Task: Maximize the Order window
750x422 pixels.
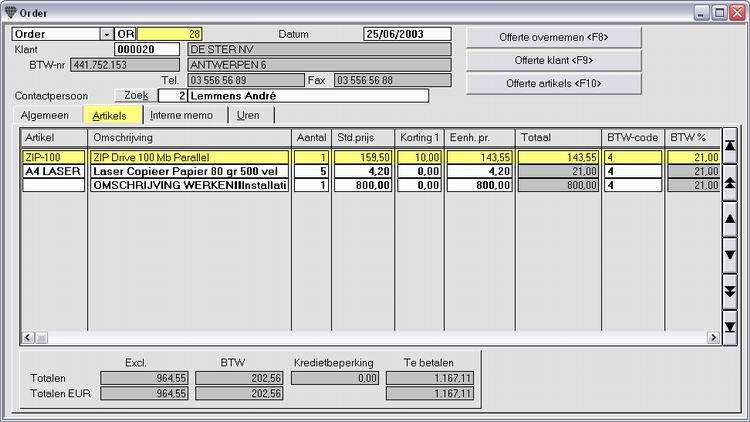Action: pyautogui.click(x=719, y=13)
